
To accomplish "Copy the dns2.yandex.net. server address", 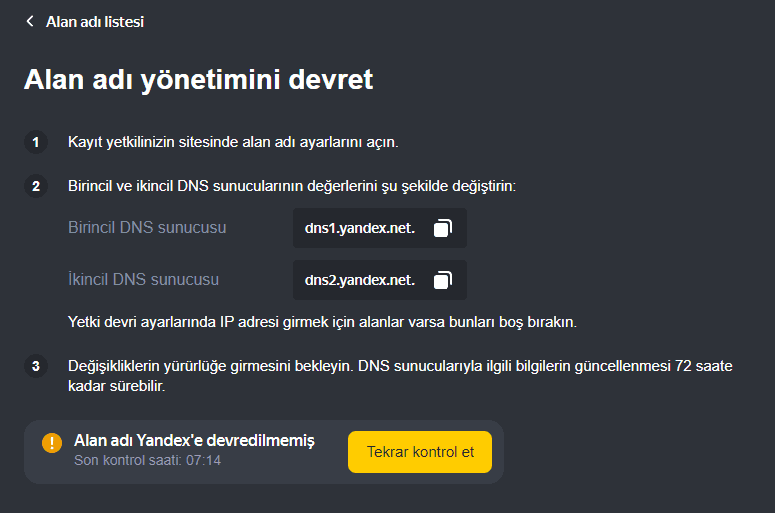I will (443, 280).
